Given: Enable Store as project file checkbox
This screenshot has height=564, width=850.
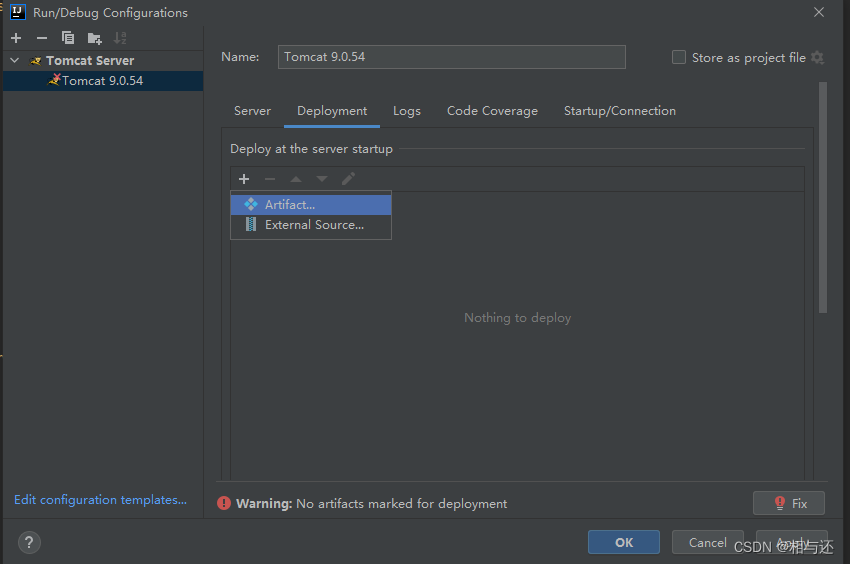Looking at the screenshot, I should (x=679, y=57).
